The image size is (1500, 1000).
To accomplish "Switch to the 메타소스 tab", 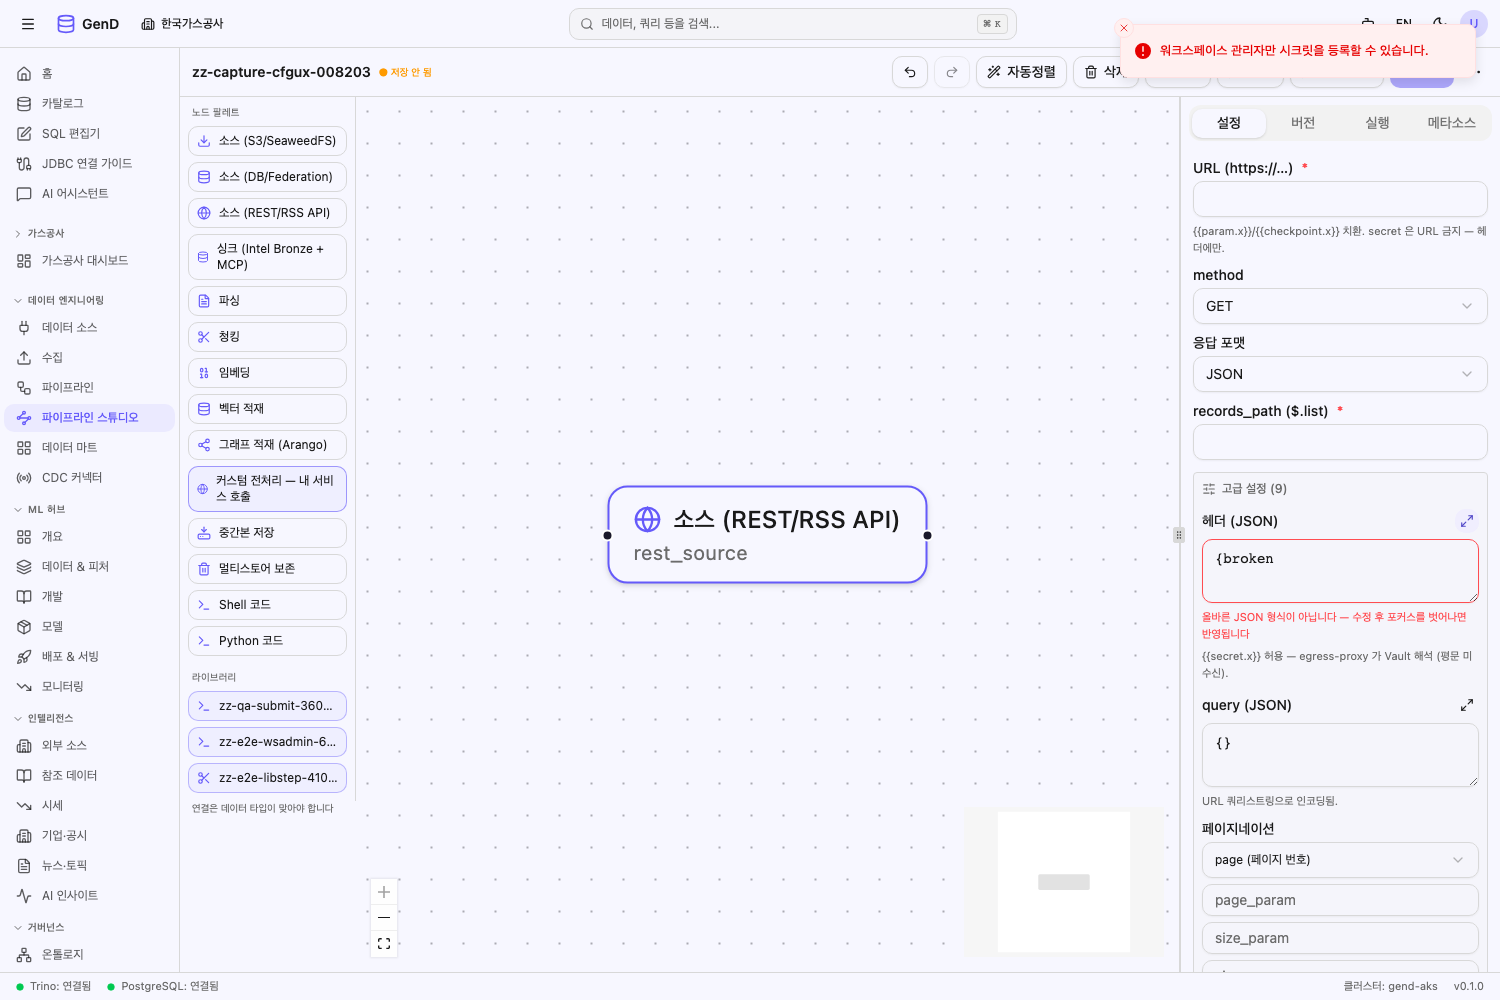I will tap(1452, 123).
